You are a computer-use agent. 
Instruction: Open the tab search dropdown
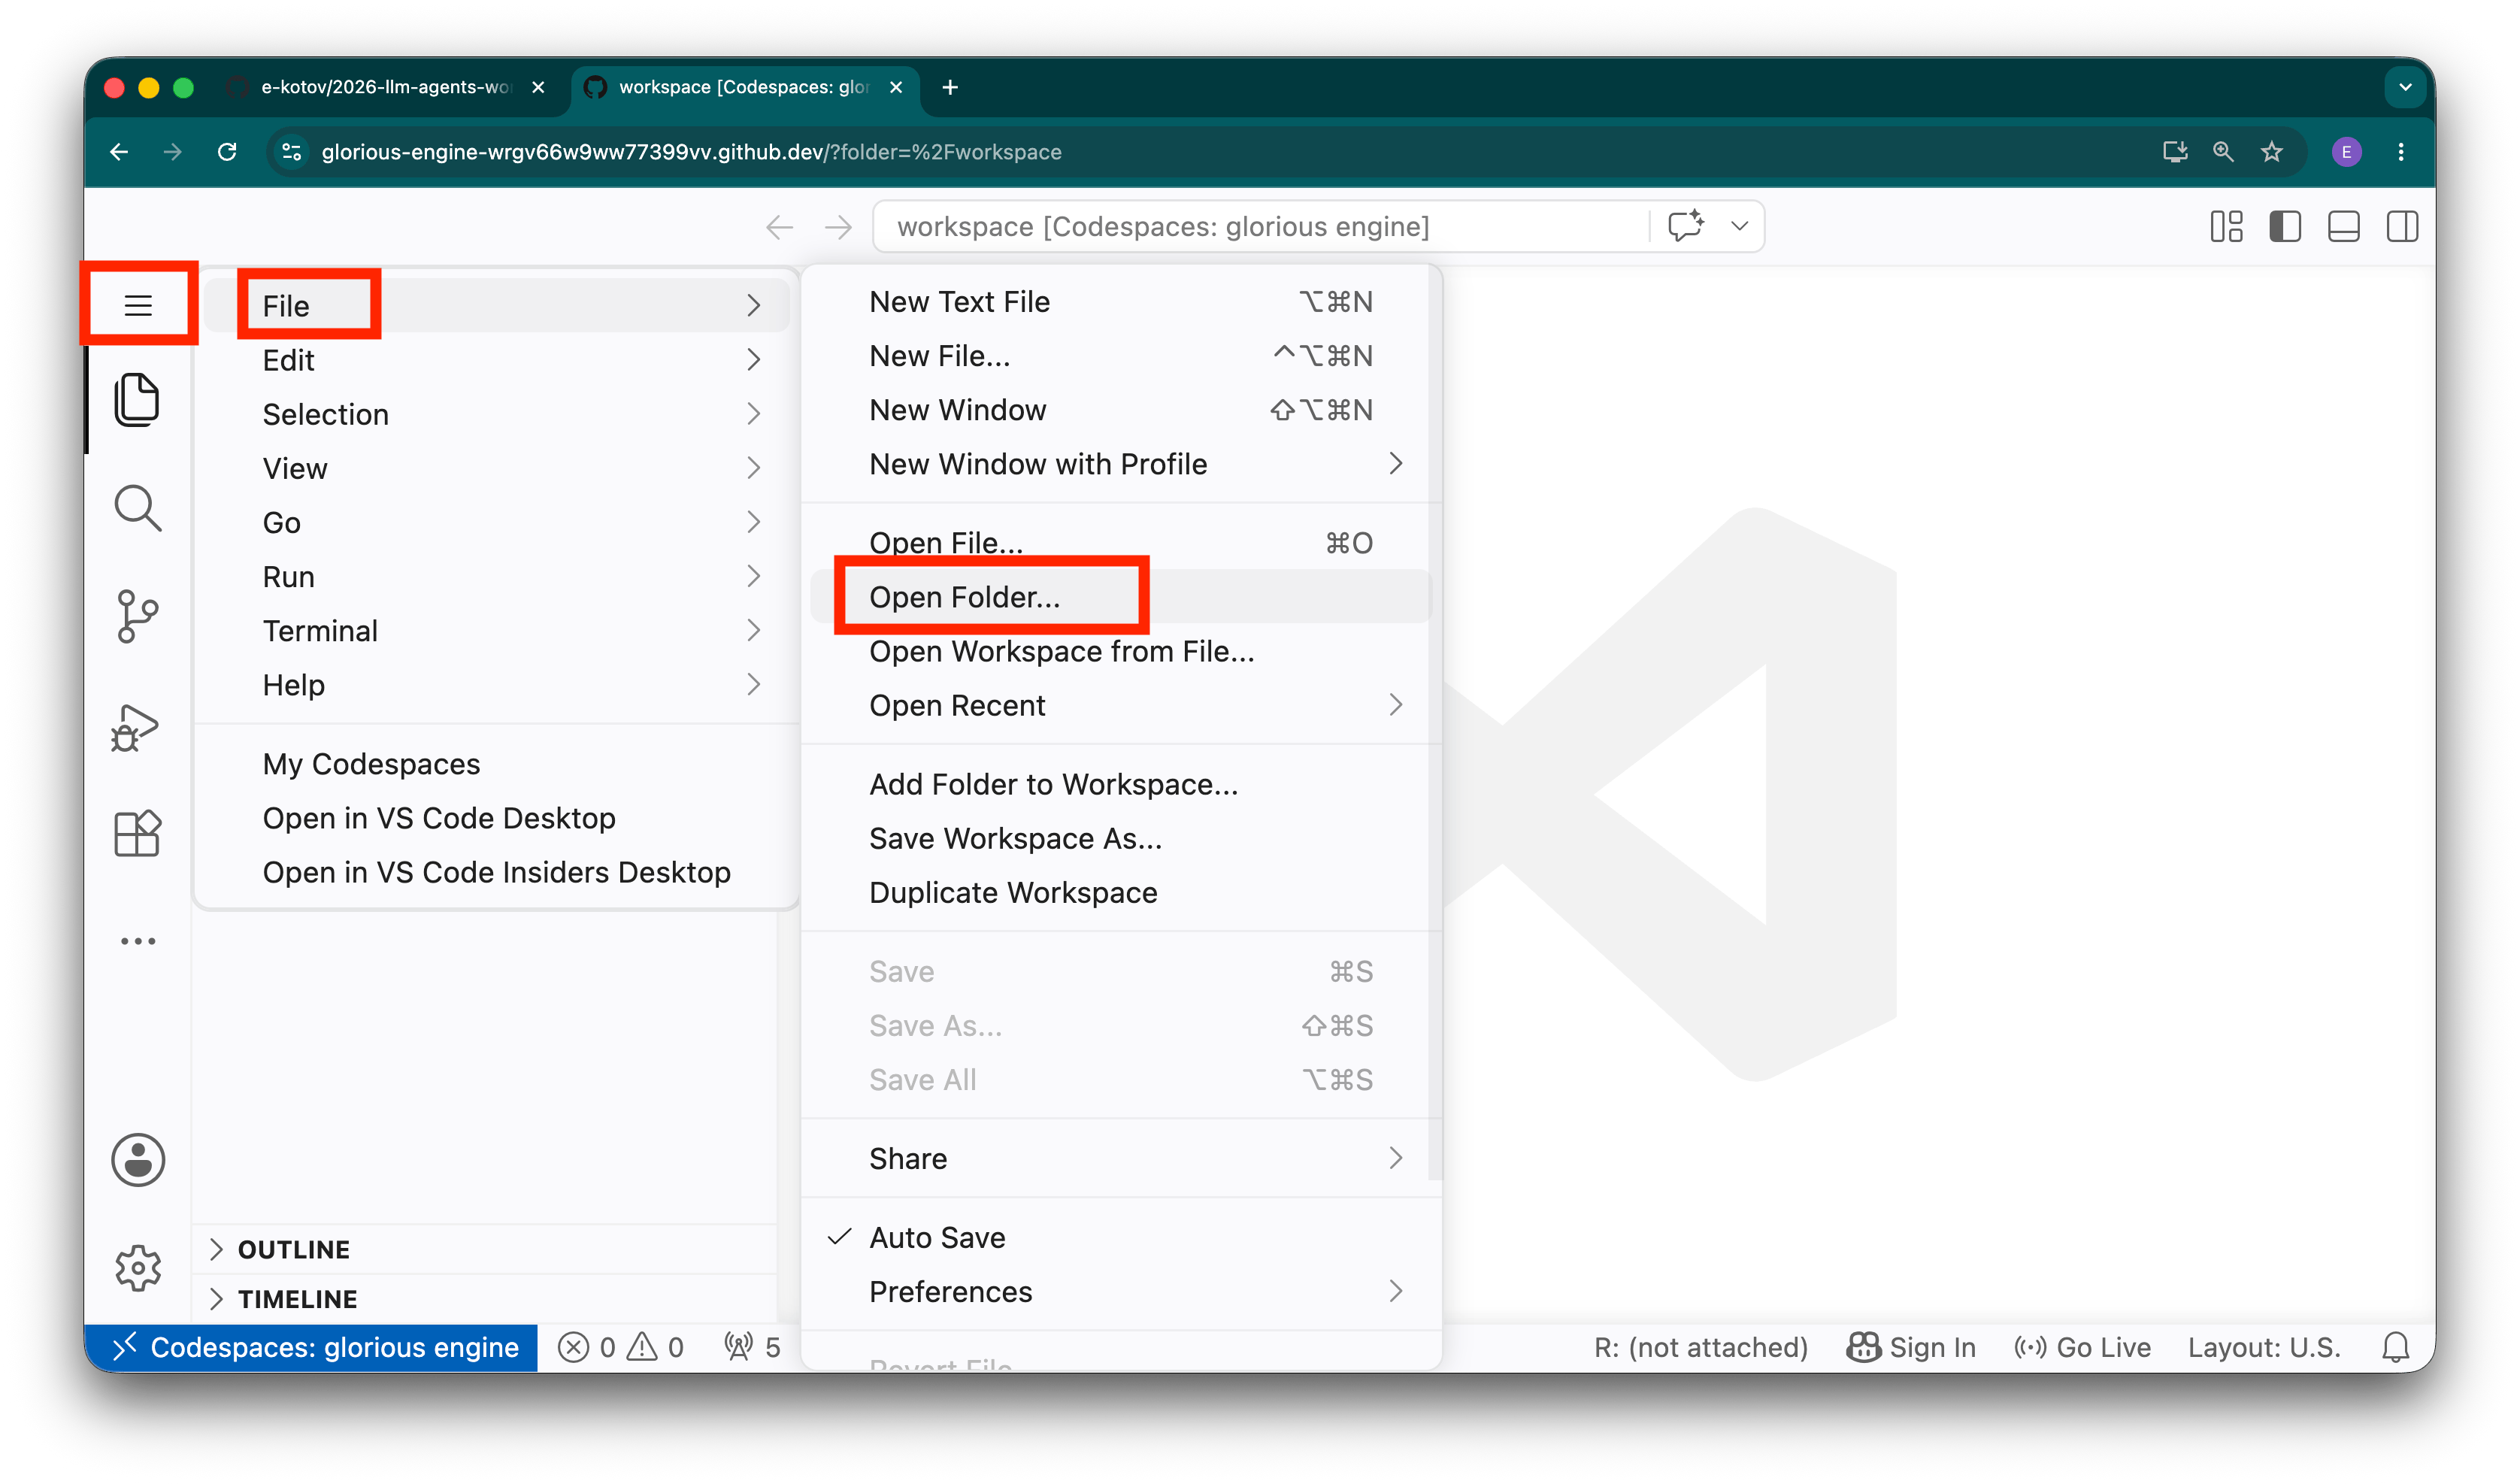[x=2405, y=87]
